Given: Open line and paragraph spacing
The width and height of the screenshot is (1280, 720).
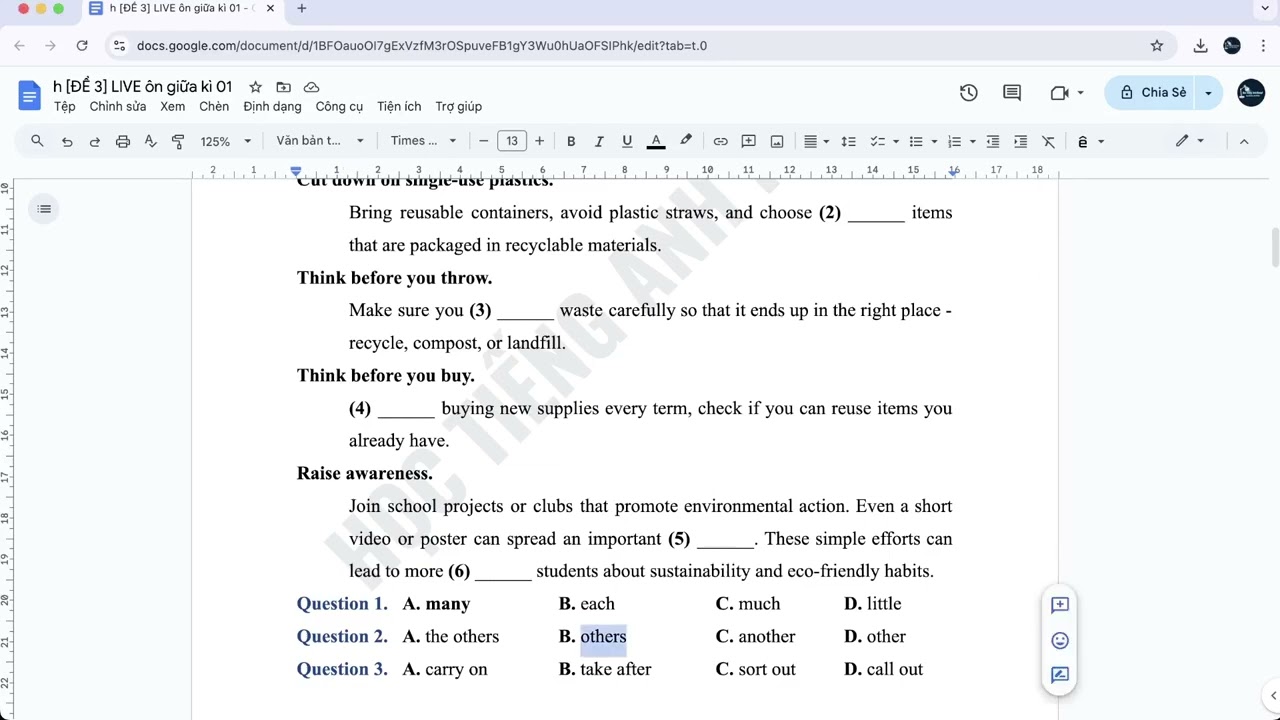Looking at the screenshot, I should (x=848, y=141).
